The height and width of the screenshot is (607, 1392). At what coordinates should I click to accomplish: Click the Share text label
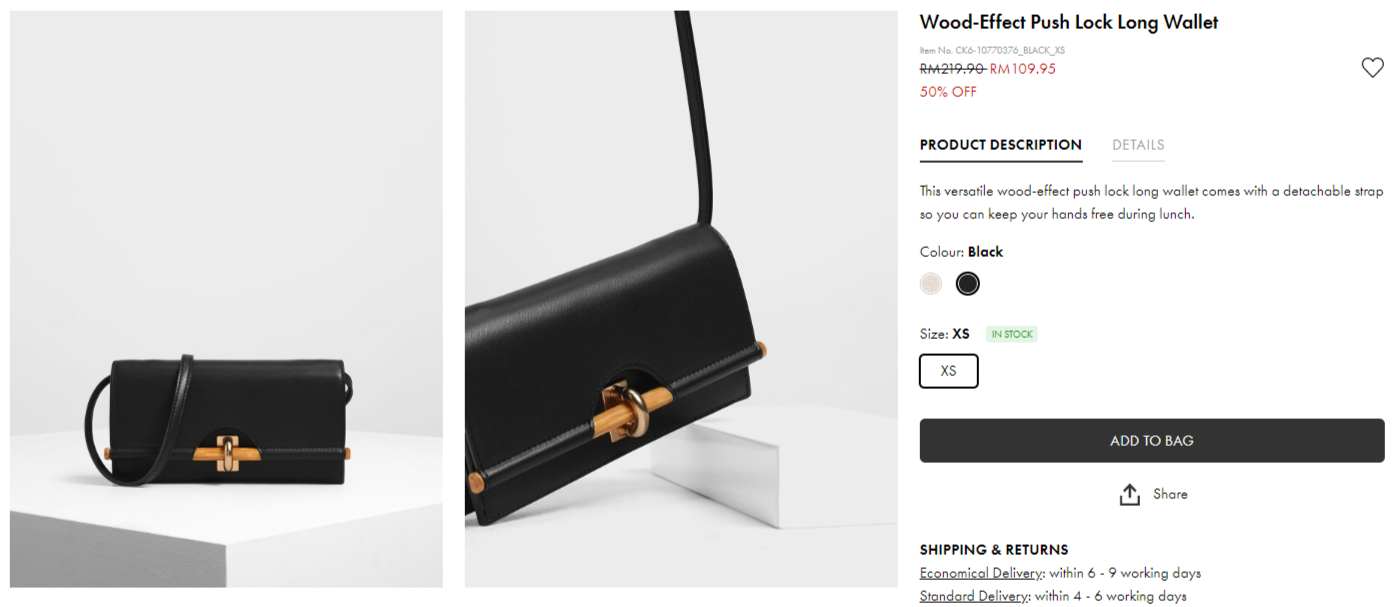tap(1170, 494)
